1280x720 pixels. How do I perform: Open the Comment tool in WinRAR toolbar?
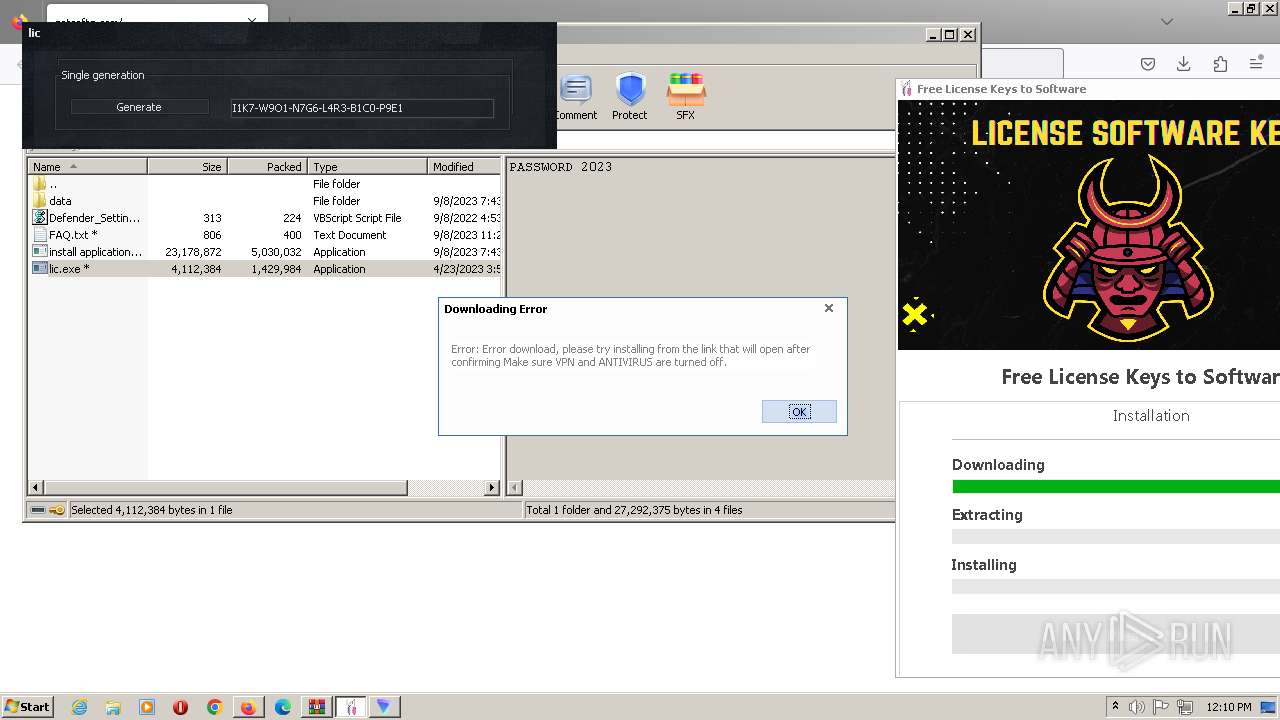[576, 97]
